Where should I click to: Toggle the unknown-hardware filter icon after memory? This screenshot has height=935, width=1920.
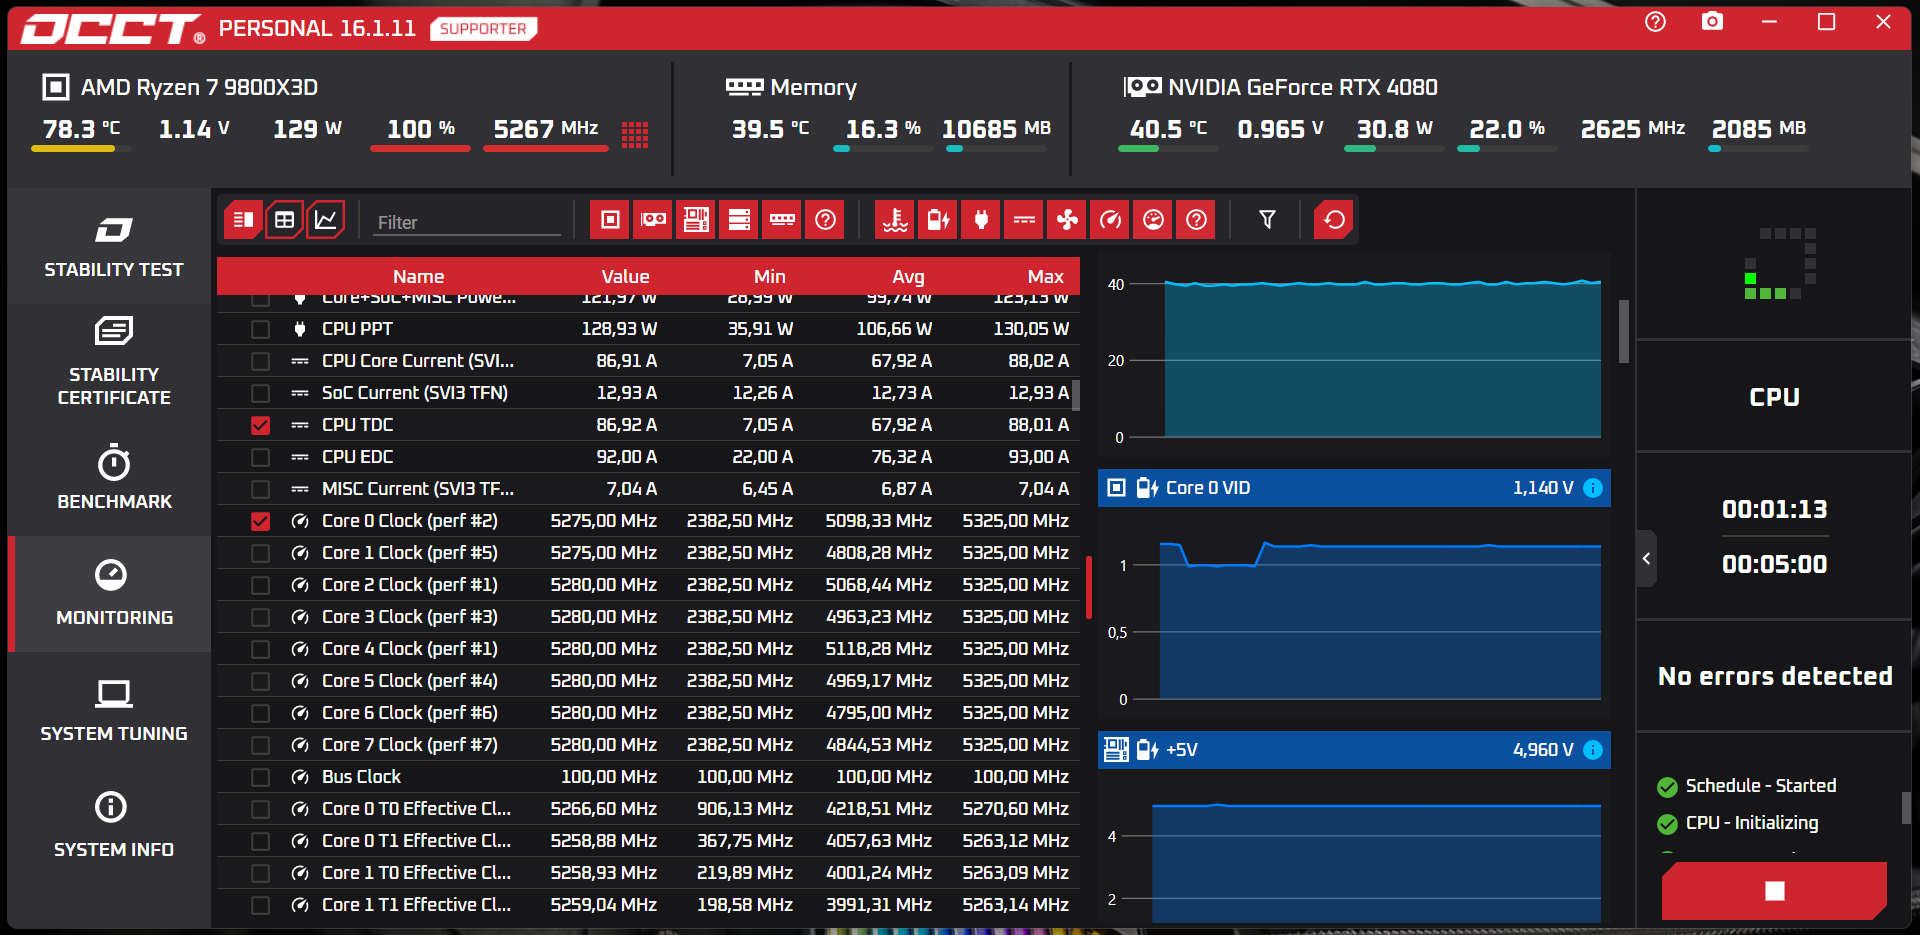pos(825,220)
